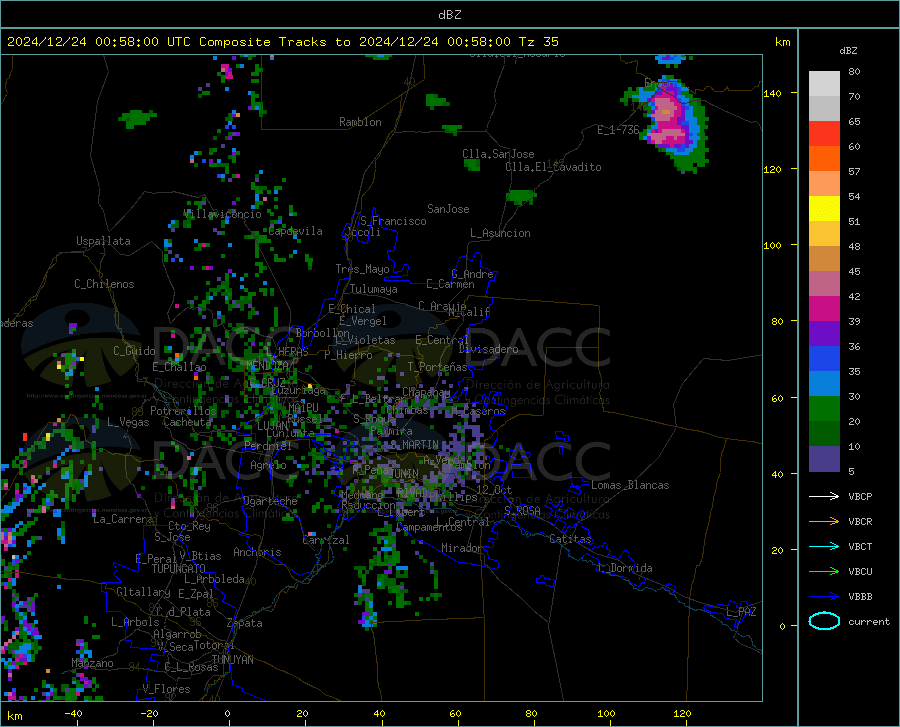Click the white VBCP arrow in the legend

[x=824, y=496]
